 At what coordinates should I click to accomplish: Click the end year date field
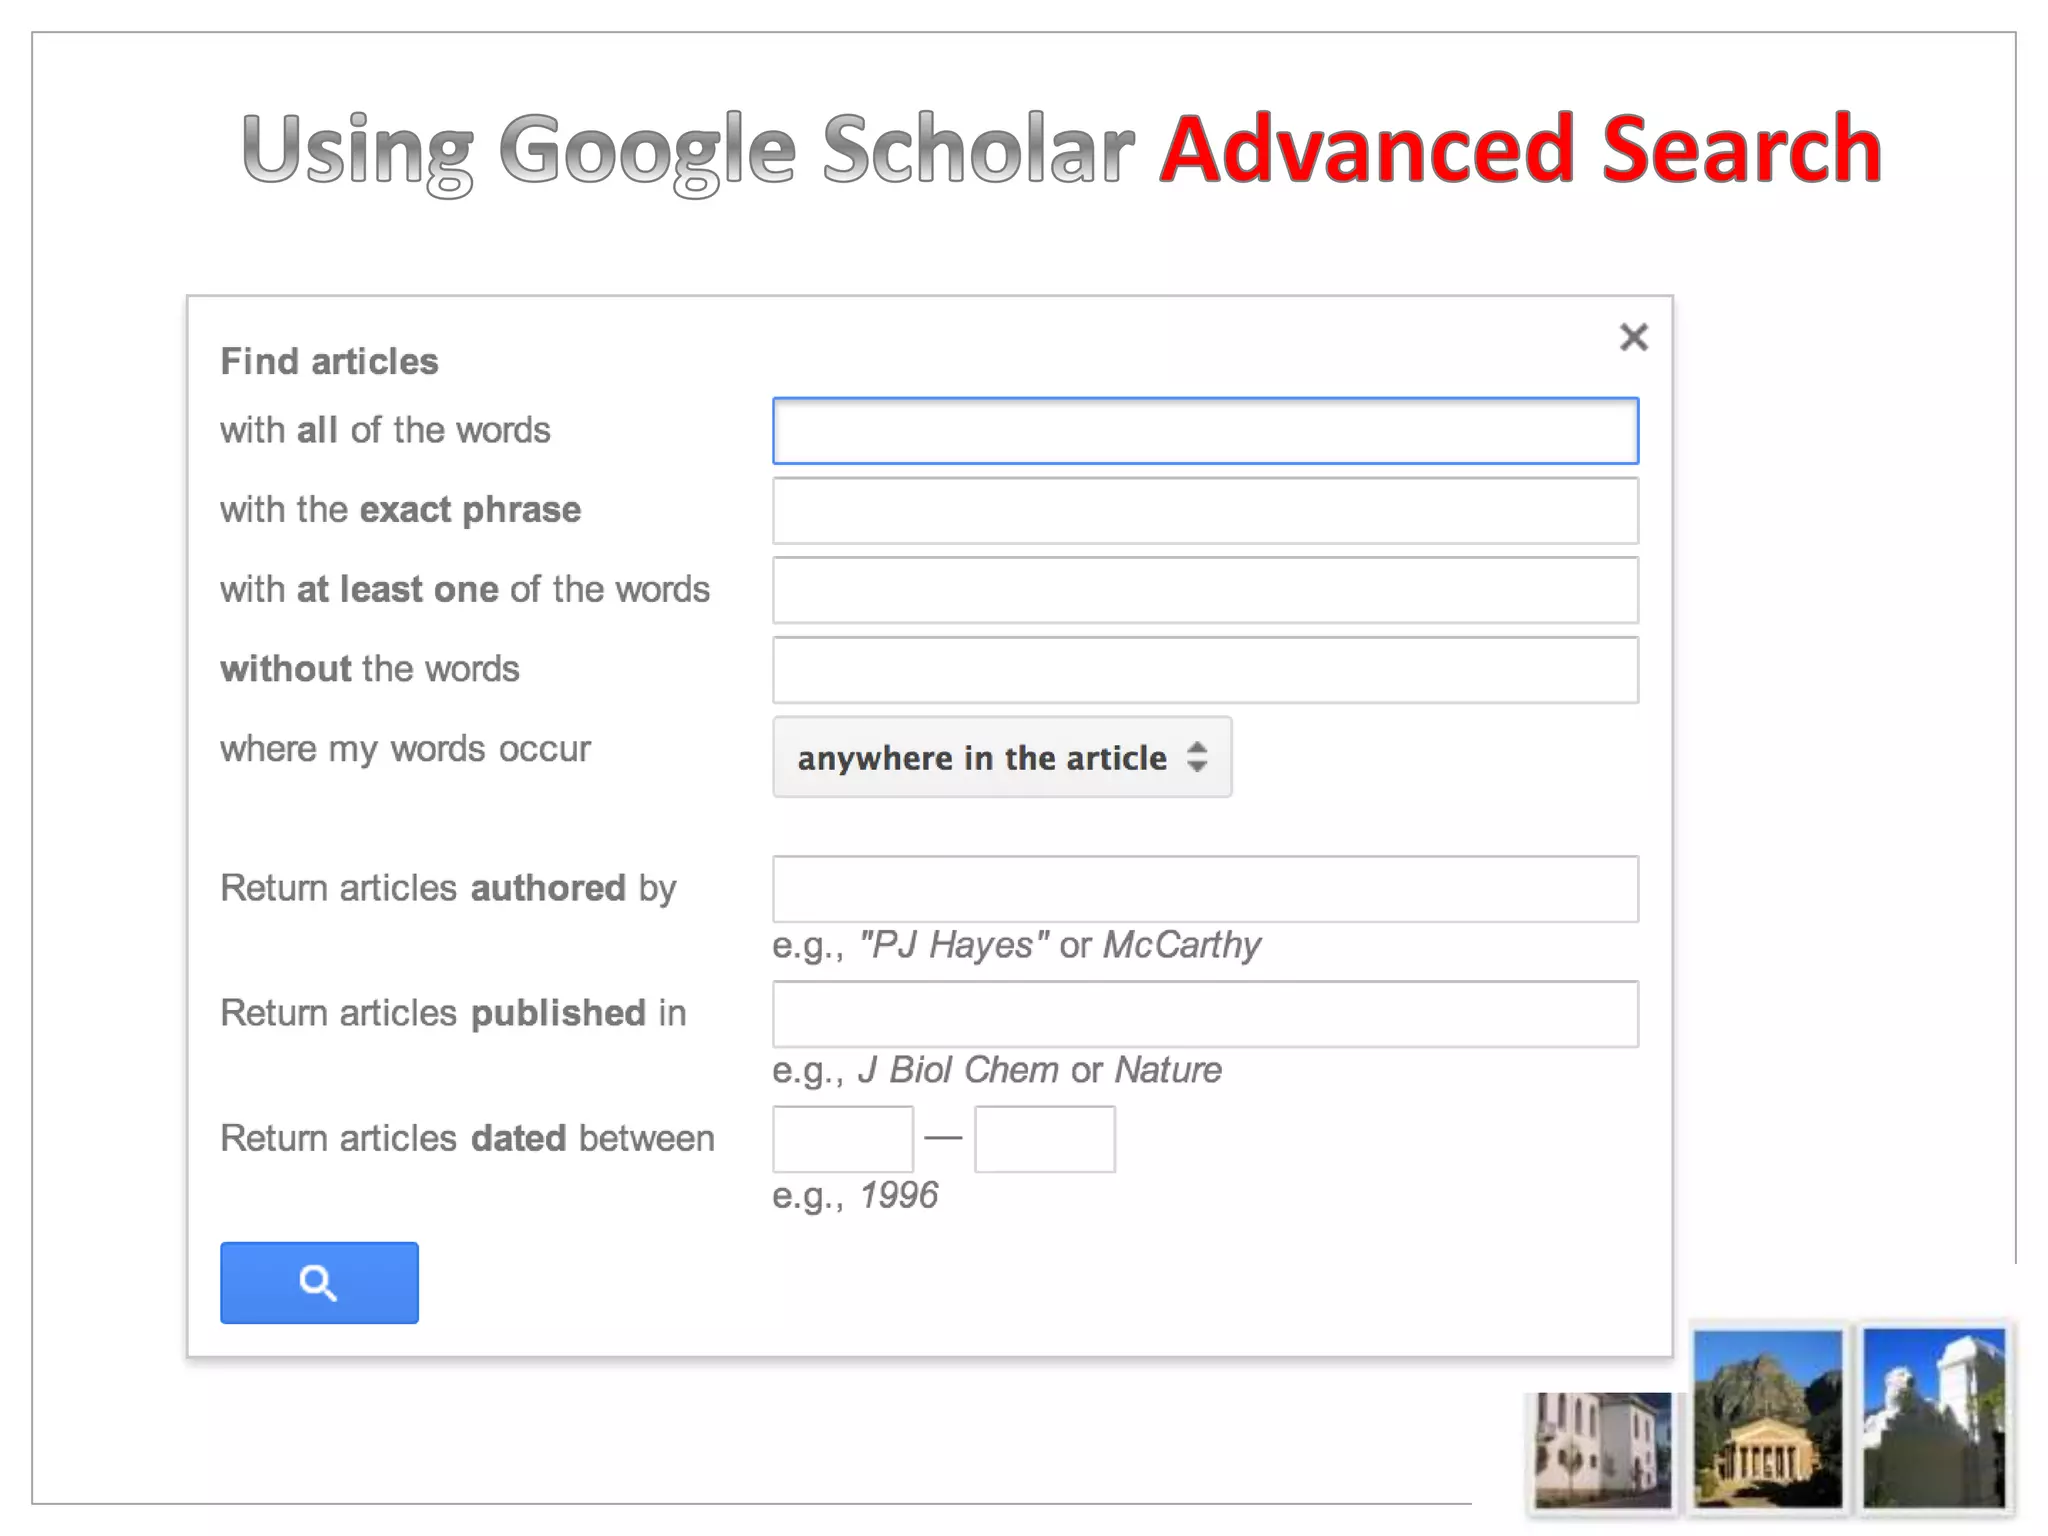coord(1044,1139)
